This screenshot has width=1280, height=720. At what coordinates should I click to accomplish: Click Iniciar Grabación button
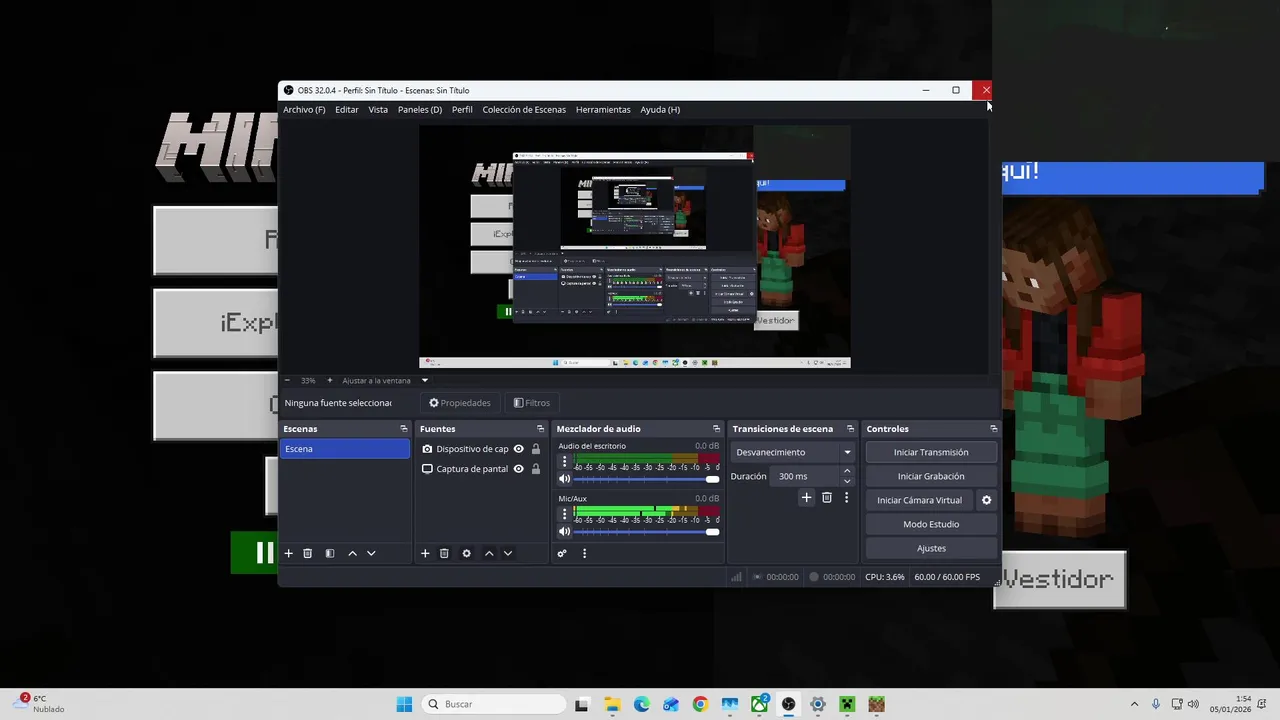(931, 476)
